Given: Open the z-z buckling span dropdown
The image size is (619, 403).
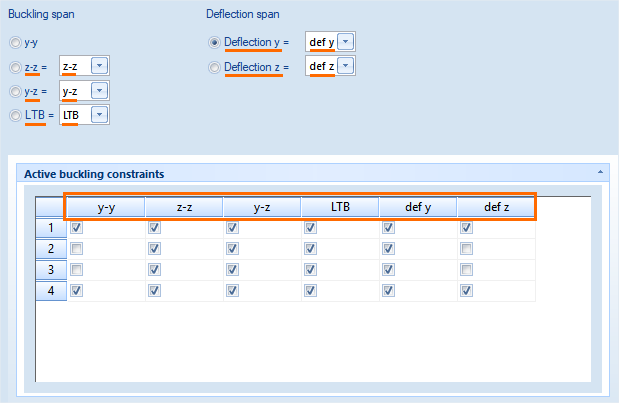Looking at the screenshot, I should pyautogui.click(x=100, y=67).
